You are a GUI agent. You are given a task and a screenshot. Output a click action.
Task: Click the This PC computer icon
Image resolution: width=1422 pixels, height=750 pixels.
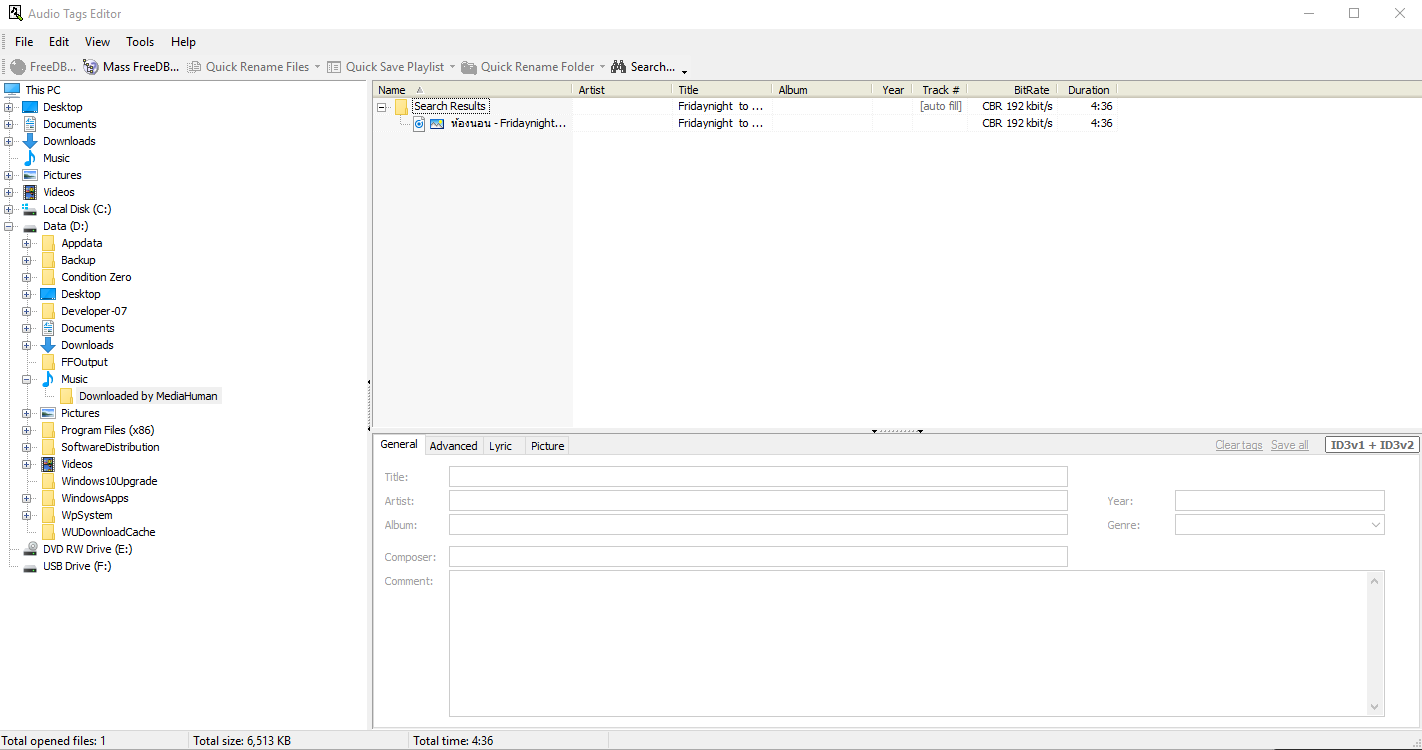click(12, 90)
